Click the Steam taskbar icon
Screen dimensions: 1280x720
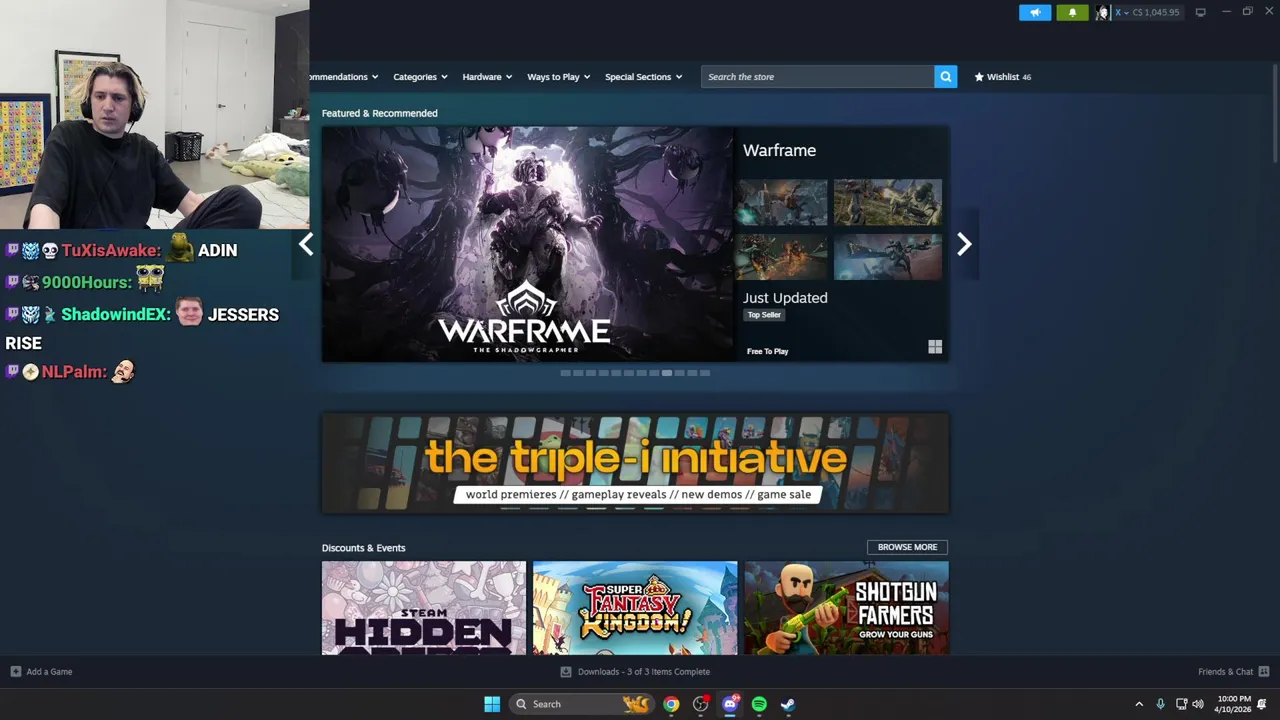point(788,704)
